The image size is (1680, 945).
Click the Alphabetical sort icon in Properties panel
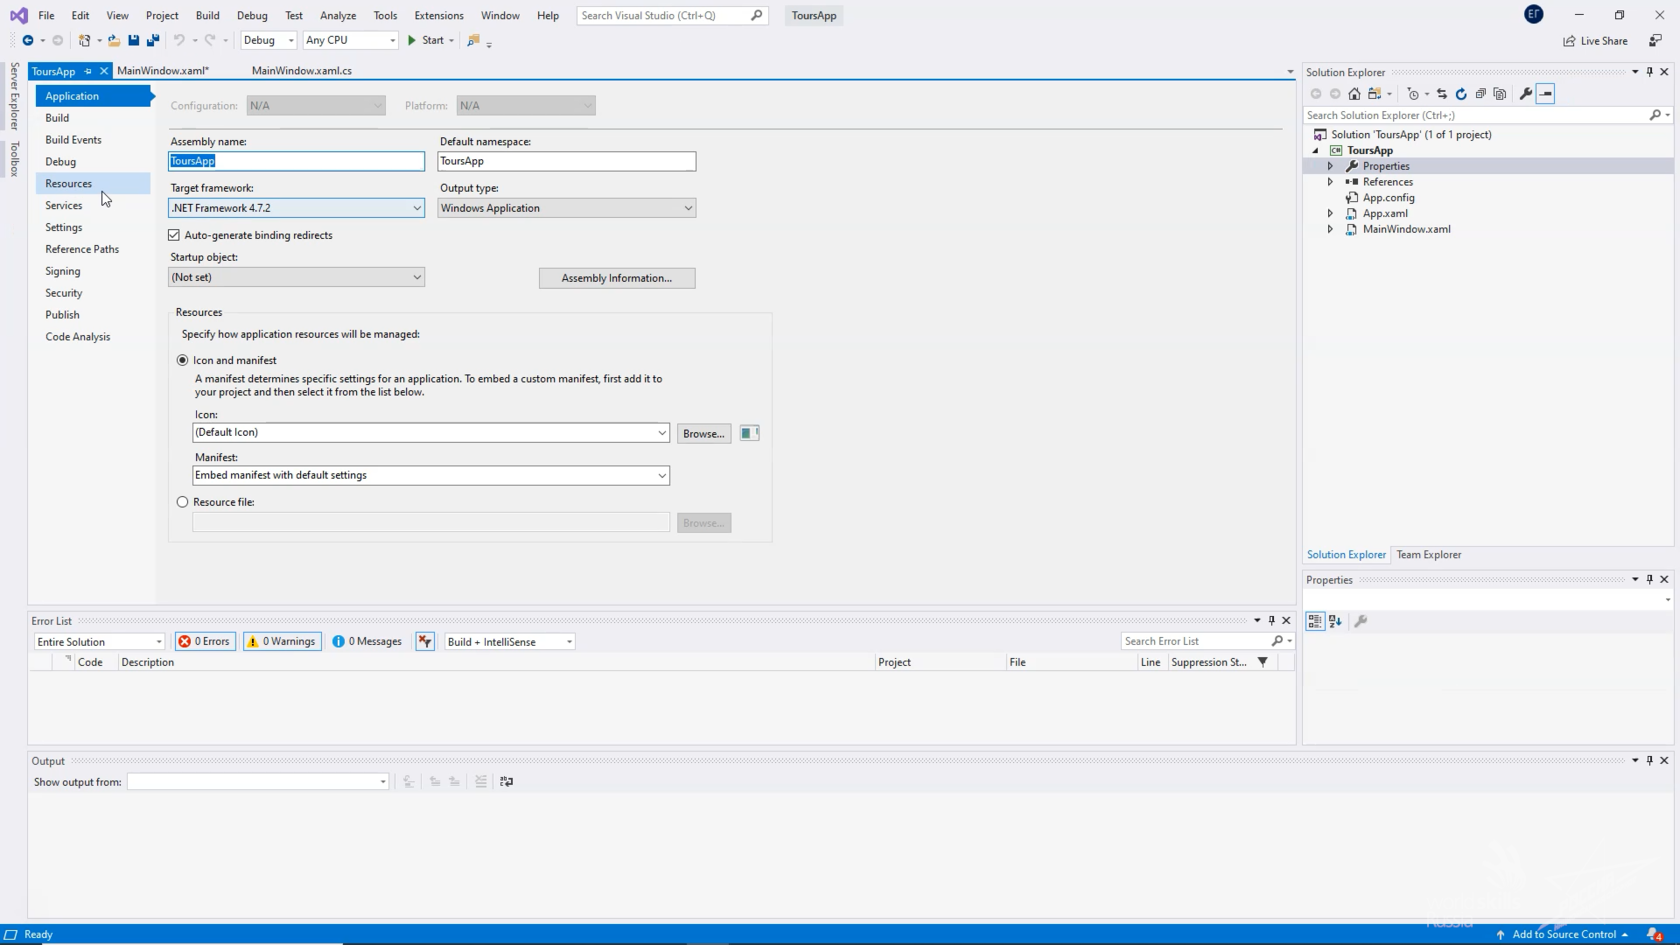point(1335,621)
